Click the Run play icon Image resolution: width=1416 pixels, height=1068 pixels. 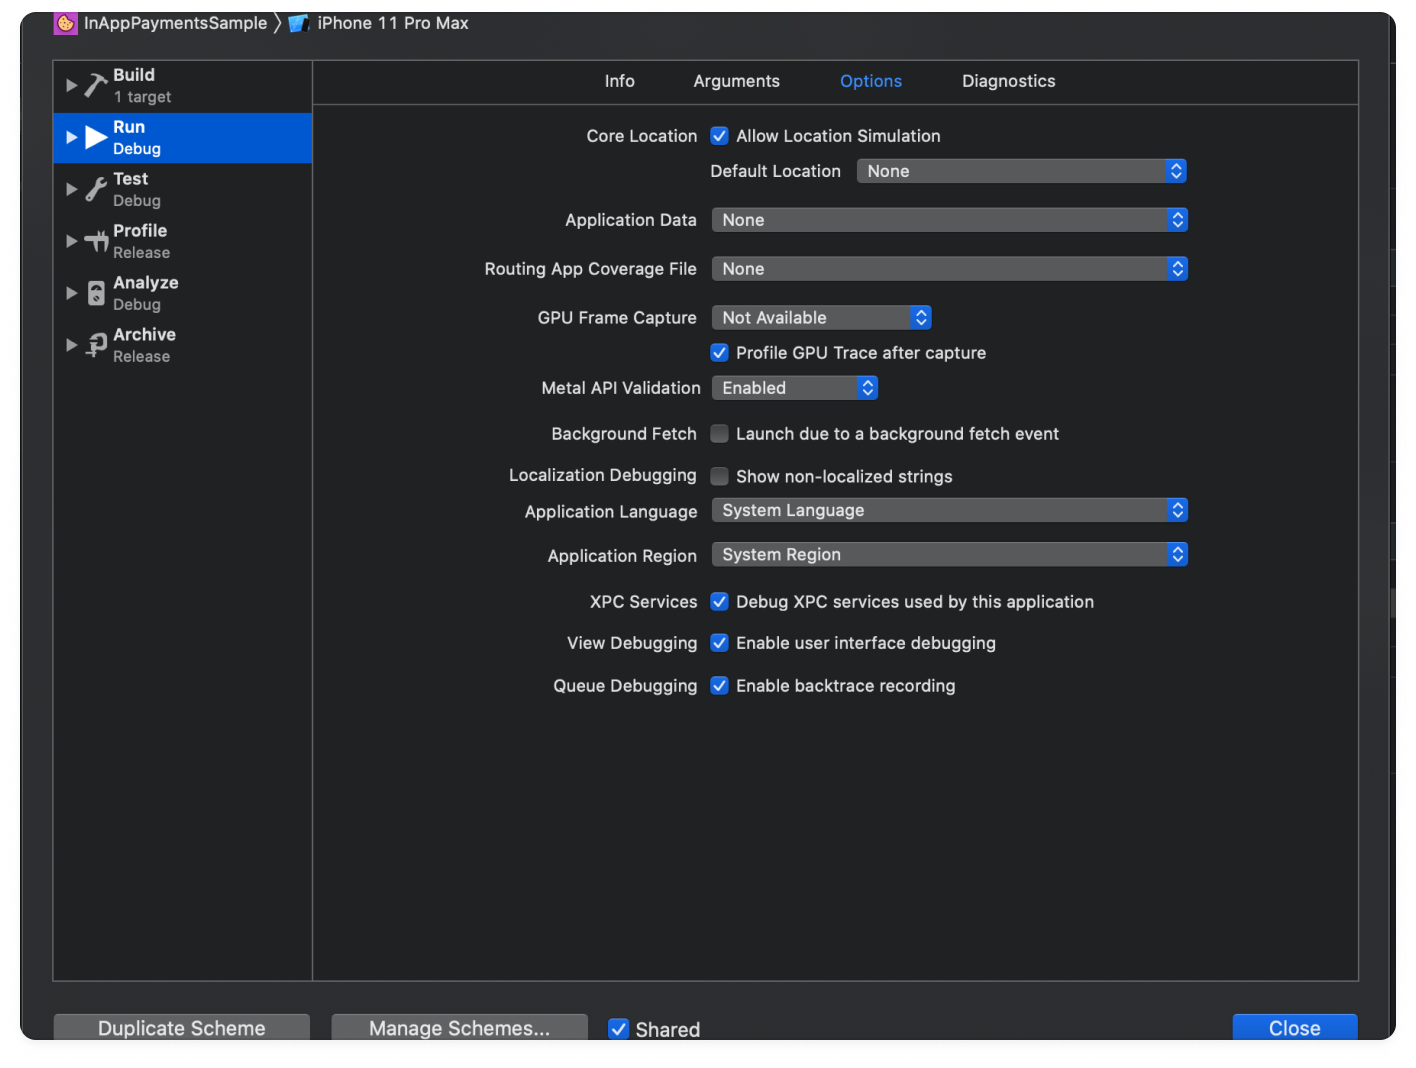(96, 137)
